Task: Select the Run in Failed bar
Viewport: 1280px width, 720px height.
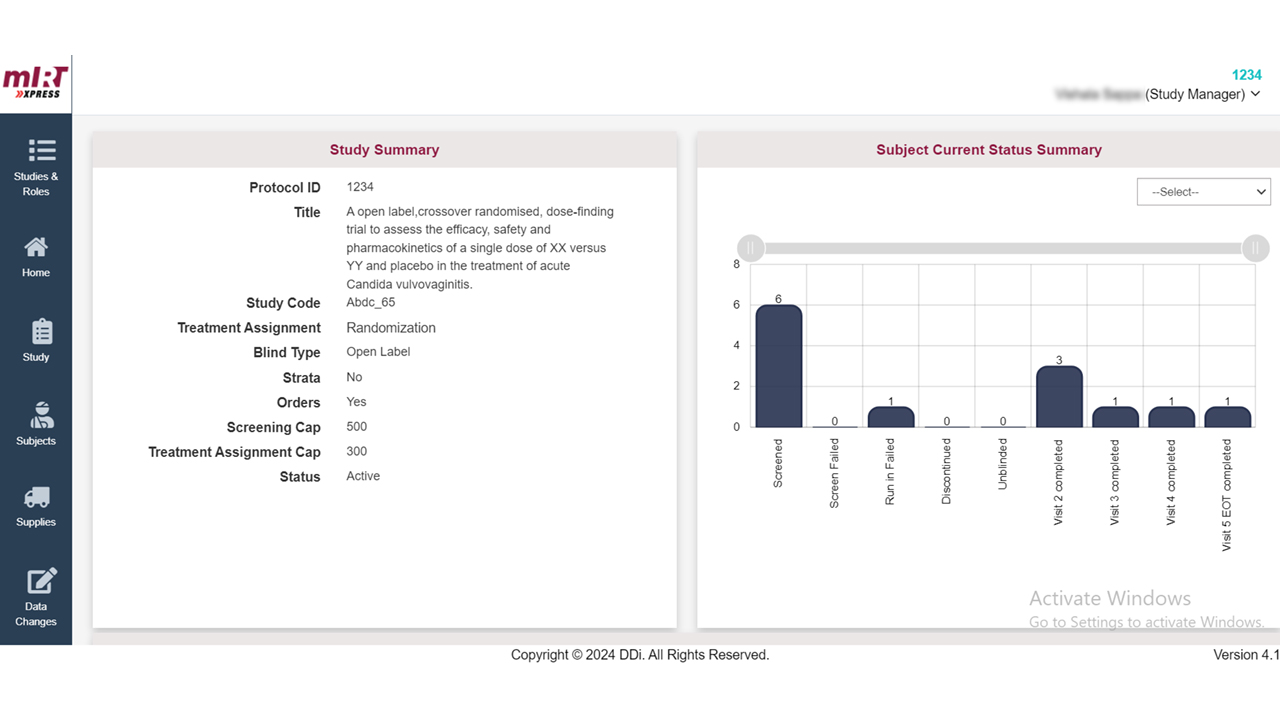Action: pos(890,417)
